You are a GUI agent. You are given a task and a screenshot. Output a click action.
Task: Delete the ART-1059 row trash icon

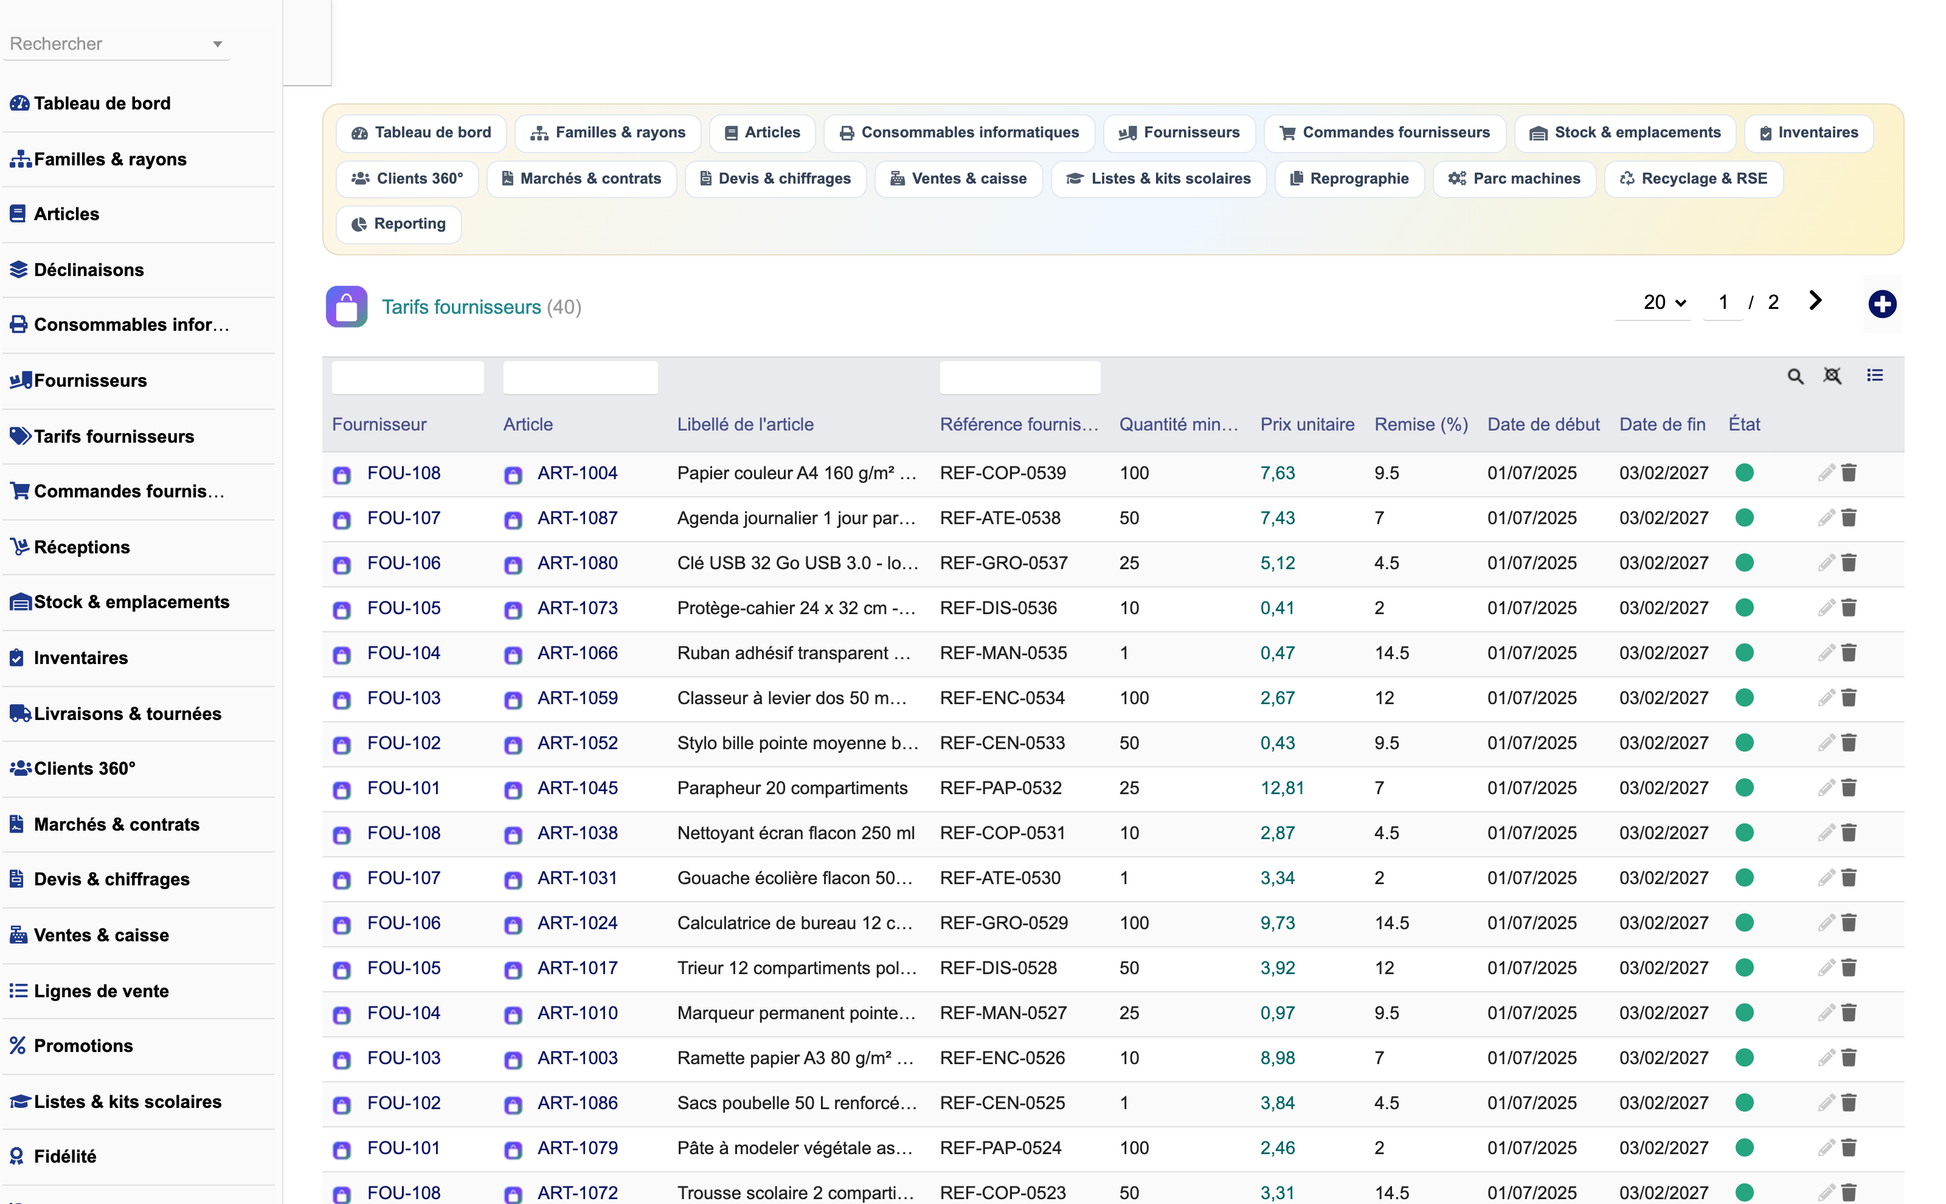point(1849,698)
